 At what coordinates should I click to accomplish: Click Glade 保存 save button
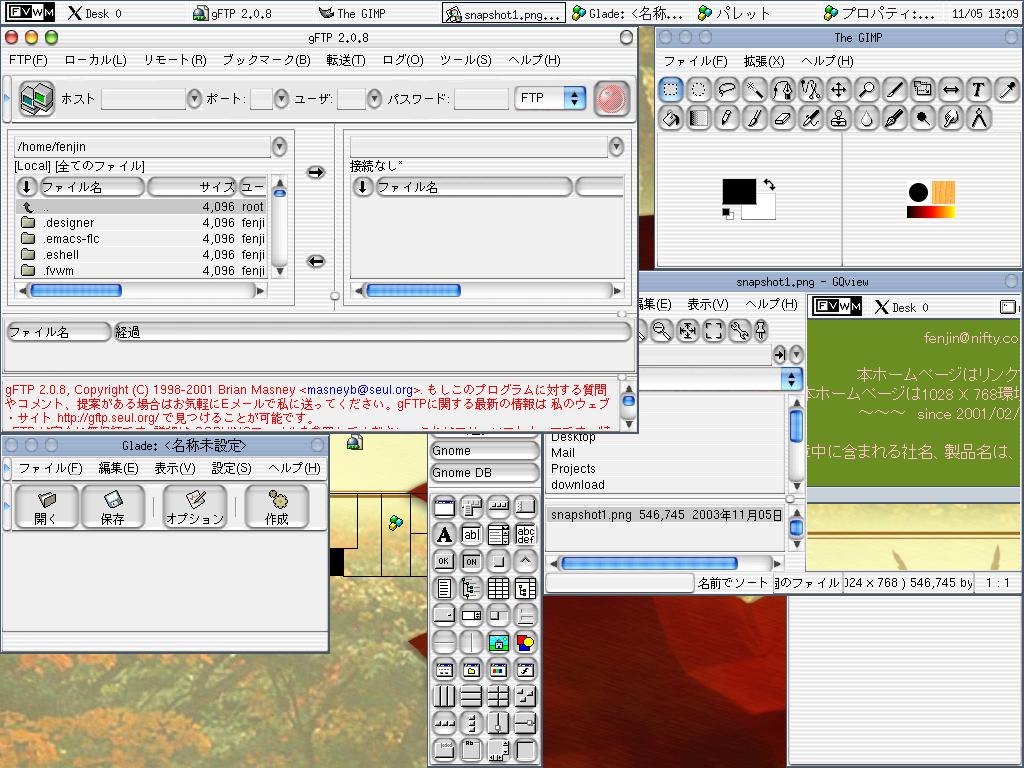[112, 507]
